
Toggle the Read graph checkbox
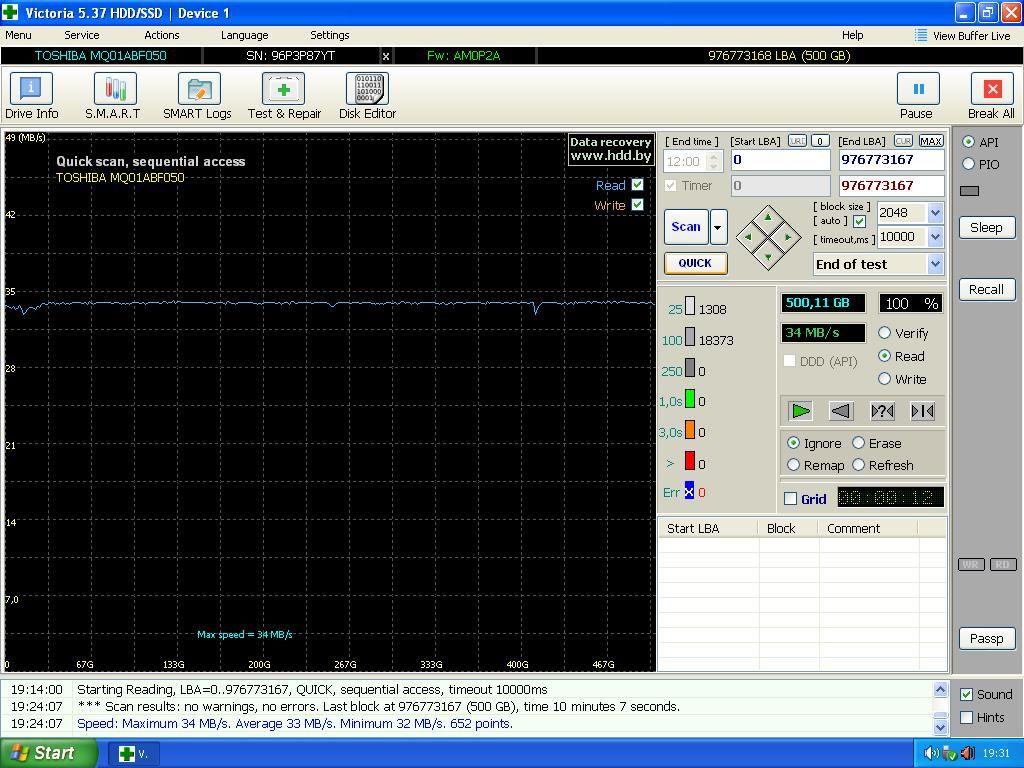point(637,185)
